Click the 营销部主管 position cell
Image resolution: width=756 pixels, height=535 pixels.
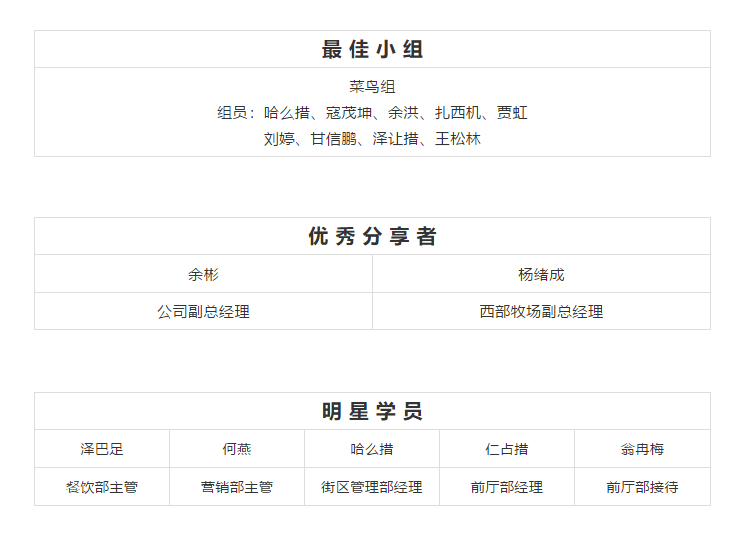click(237, 487)
